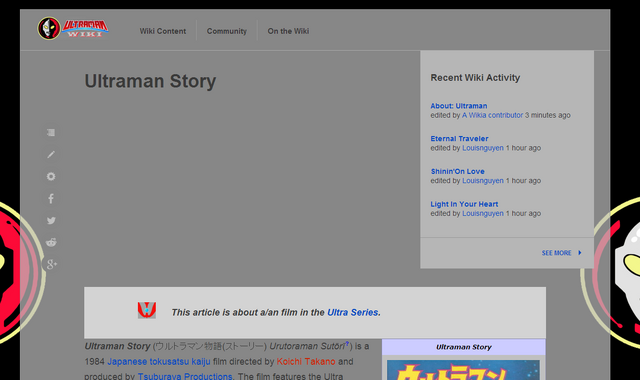Image resolution: width=640 pixels, height=380 pixels.
Task: Open Louisnguyen link under Shinin'On Love
Action: (x=483, y=180)
